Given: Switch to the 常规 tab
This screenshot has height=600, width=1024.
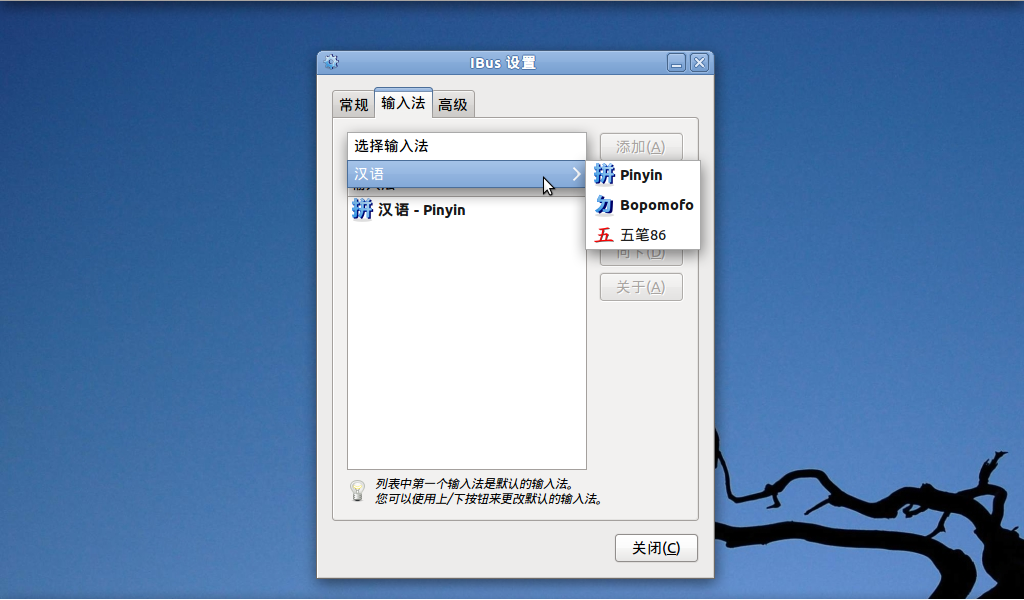Looking at the screenshot, I should (x=353, y=104).
